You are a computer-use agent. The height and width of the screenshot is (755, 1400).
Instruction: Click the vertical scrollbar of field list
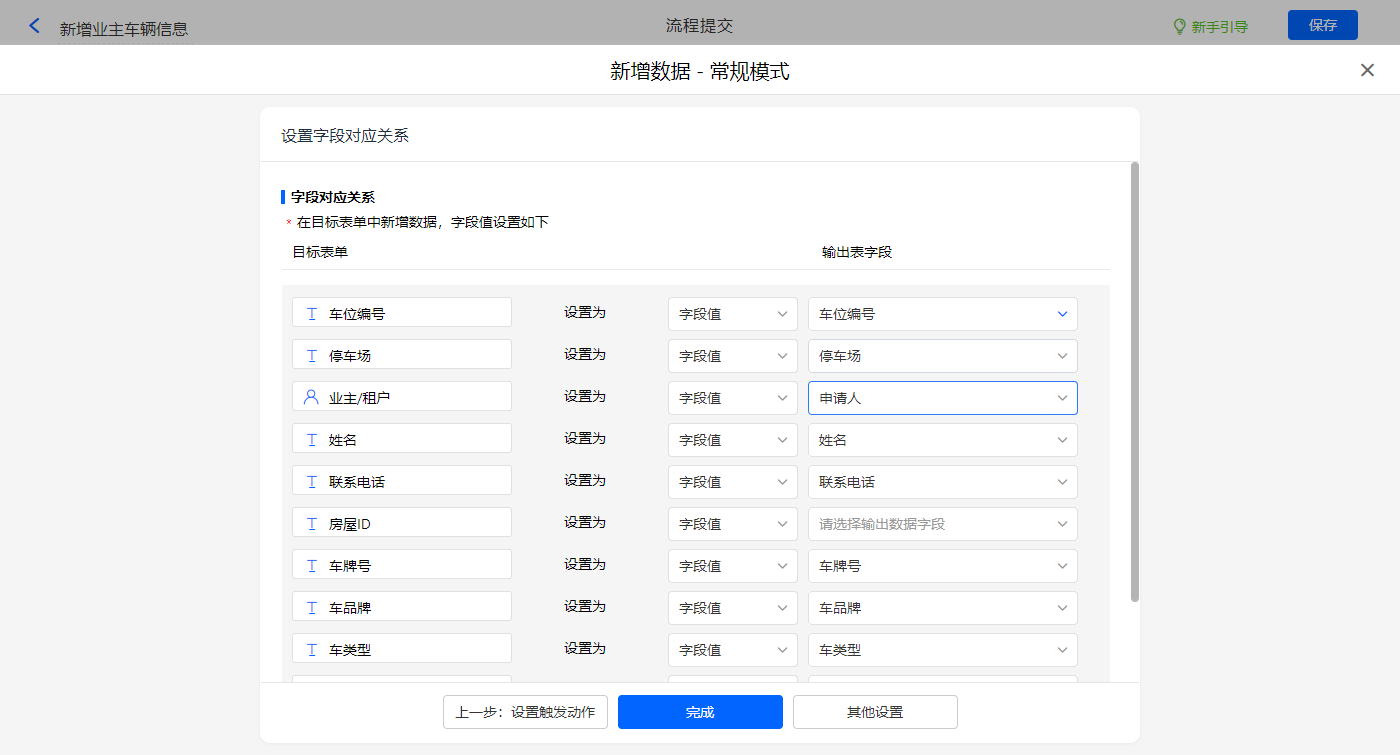[x=1134, y=380]
